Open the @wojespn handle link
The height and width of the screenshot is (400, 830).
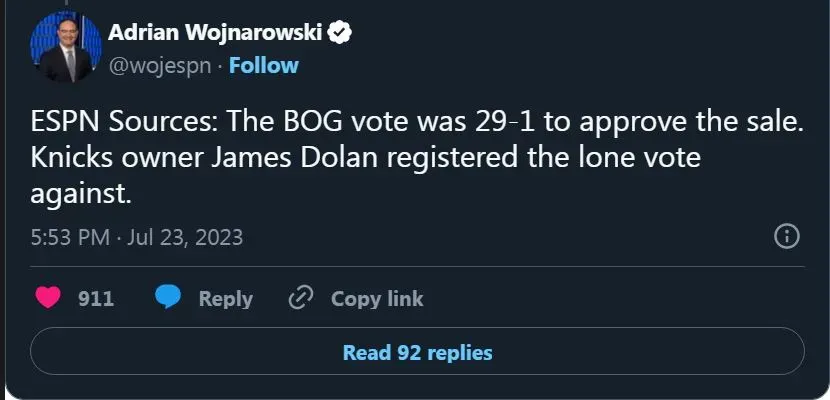(x=161, y=66)
